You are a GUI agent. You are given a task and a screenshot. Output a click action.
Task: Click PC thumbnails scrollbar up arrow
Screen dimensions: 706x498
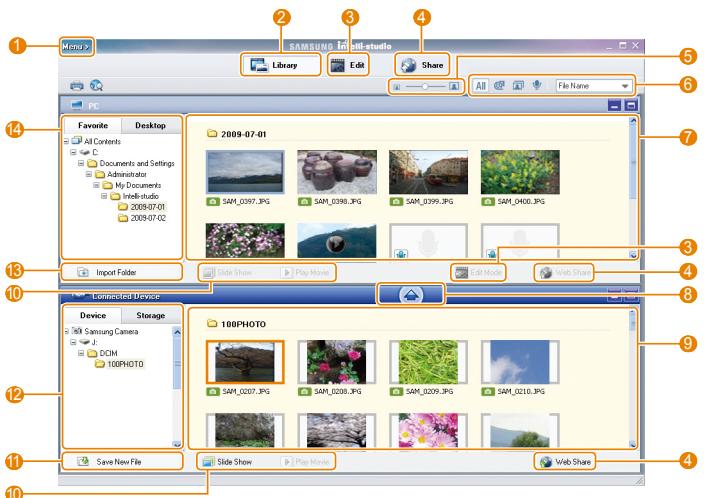[x=633, y=121]
